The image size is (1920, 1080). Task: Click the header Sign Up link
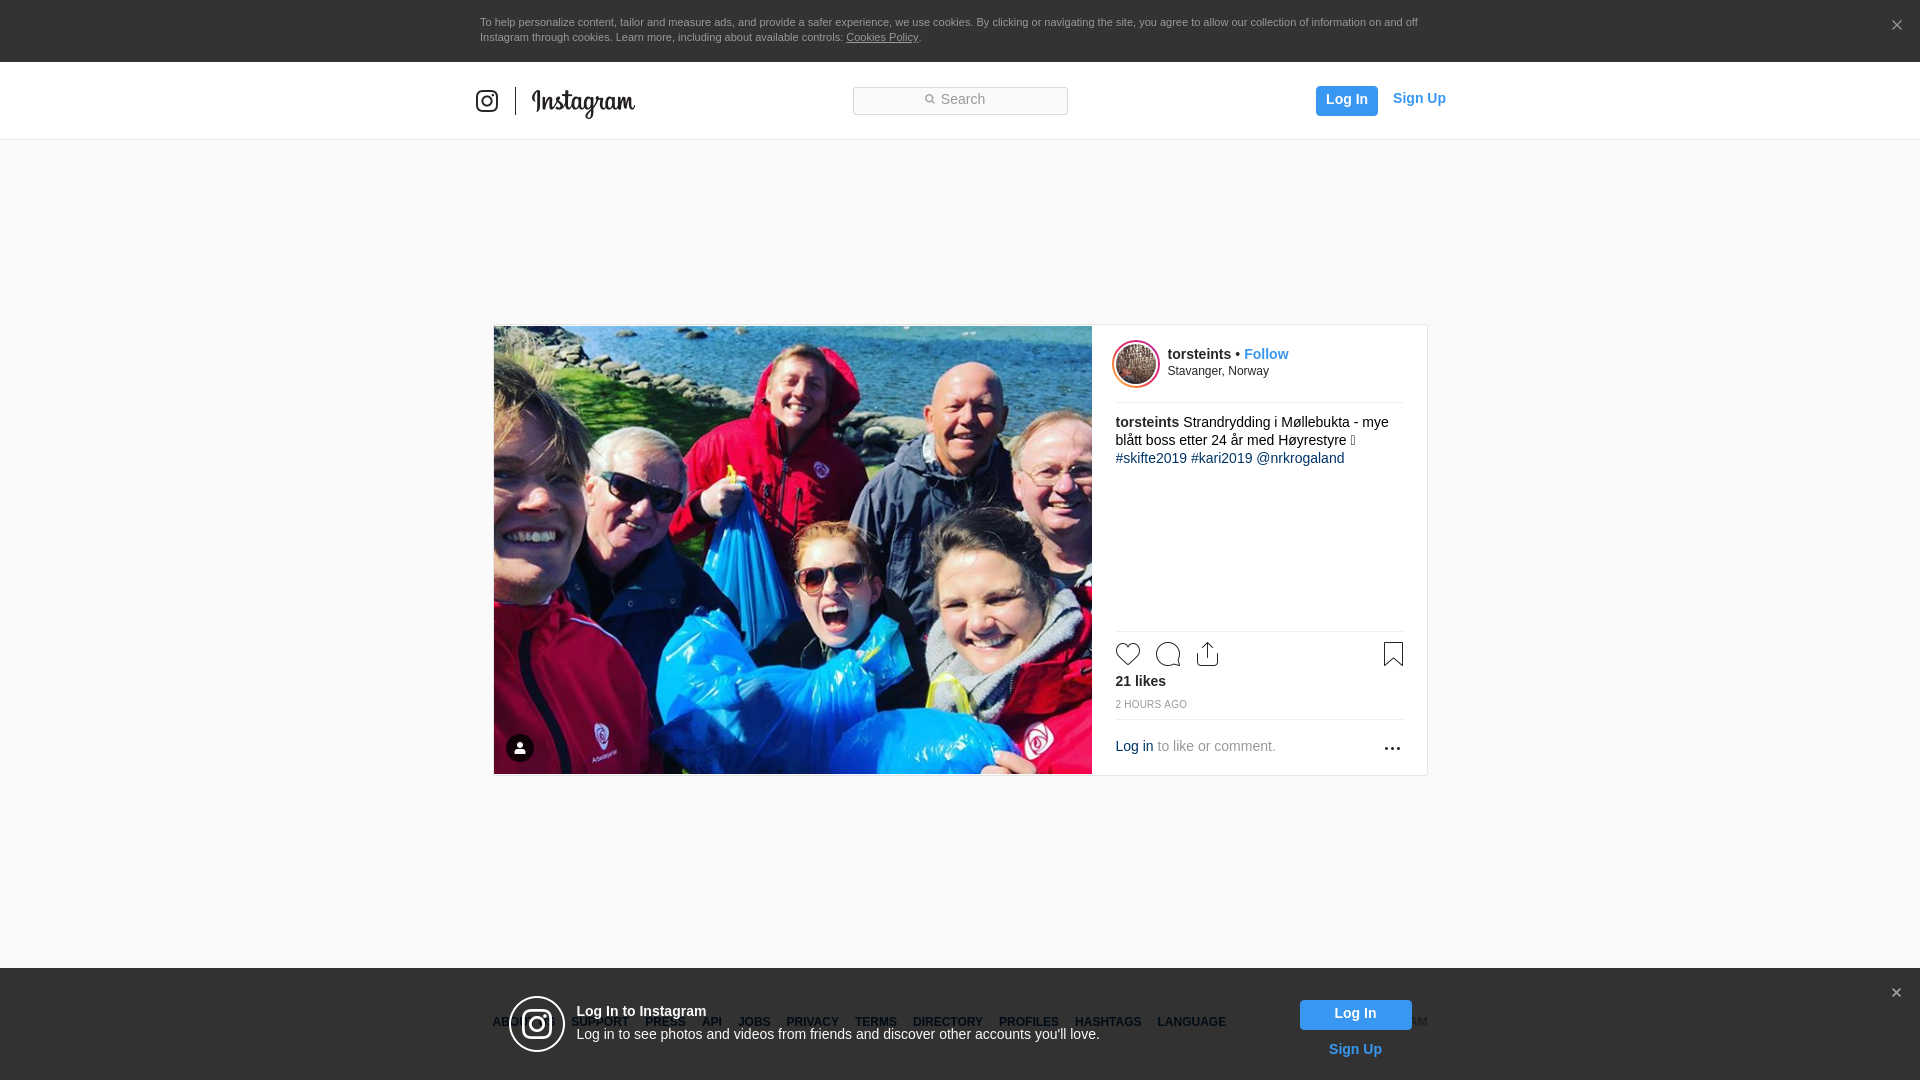coord(1419,98)
